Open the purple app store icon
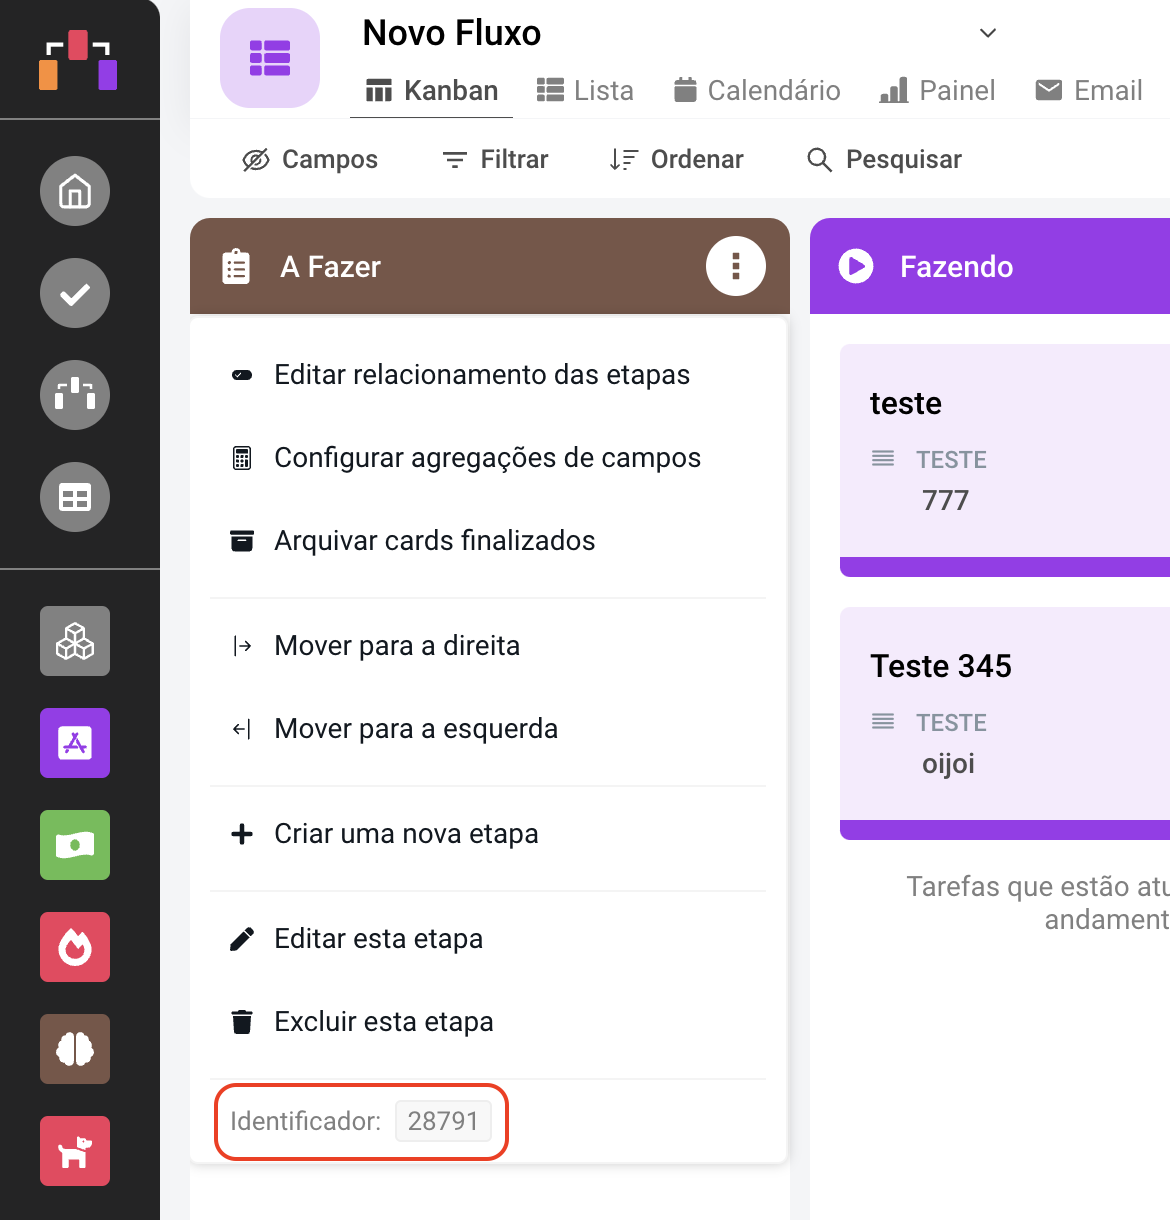The width and height of the screenshot is (1170, 1220). 75,743
